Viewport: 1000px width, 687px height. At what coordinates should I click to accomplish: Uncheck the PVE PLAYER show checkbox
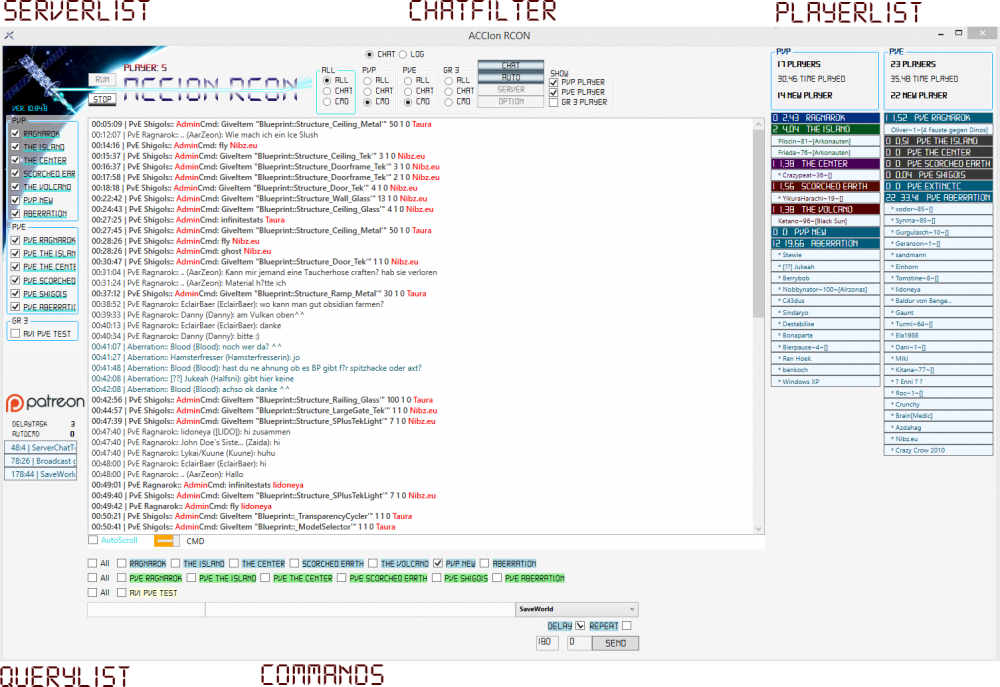[x=554, y=92]
